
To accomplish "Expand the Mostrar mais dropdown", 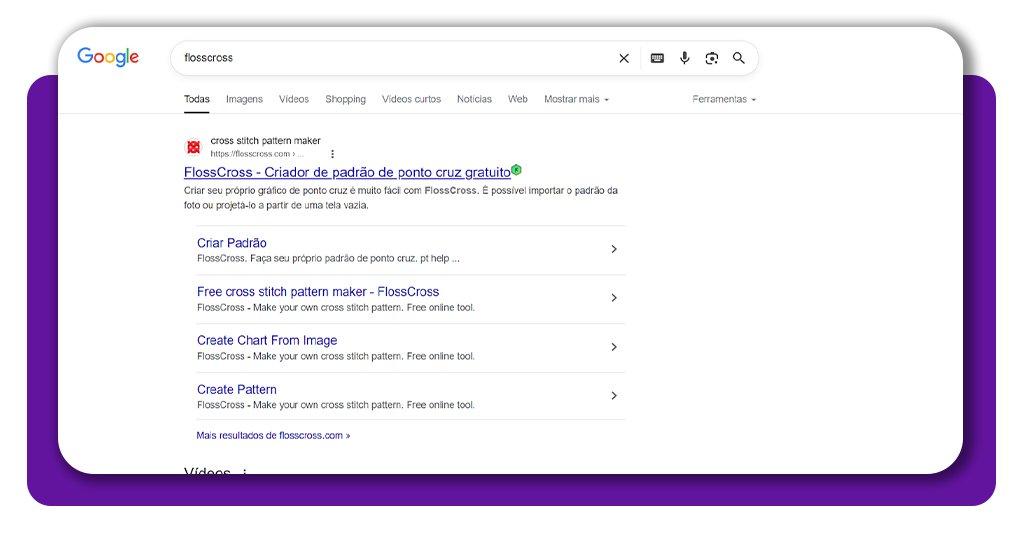I will tap(576, 99).
